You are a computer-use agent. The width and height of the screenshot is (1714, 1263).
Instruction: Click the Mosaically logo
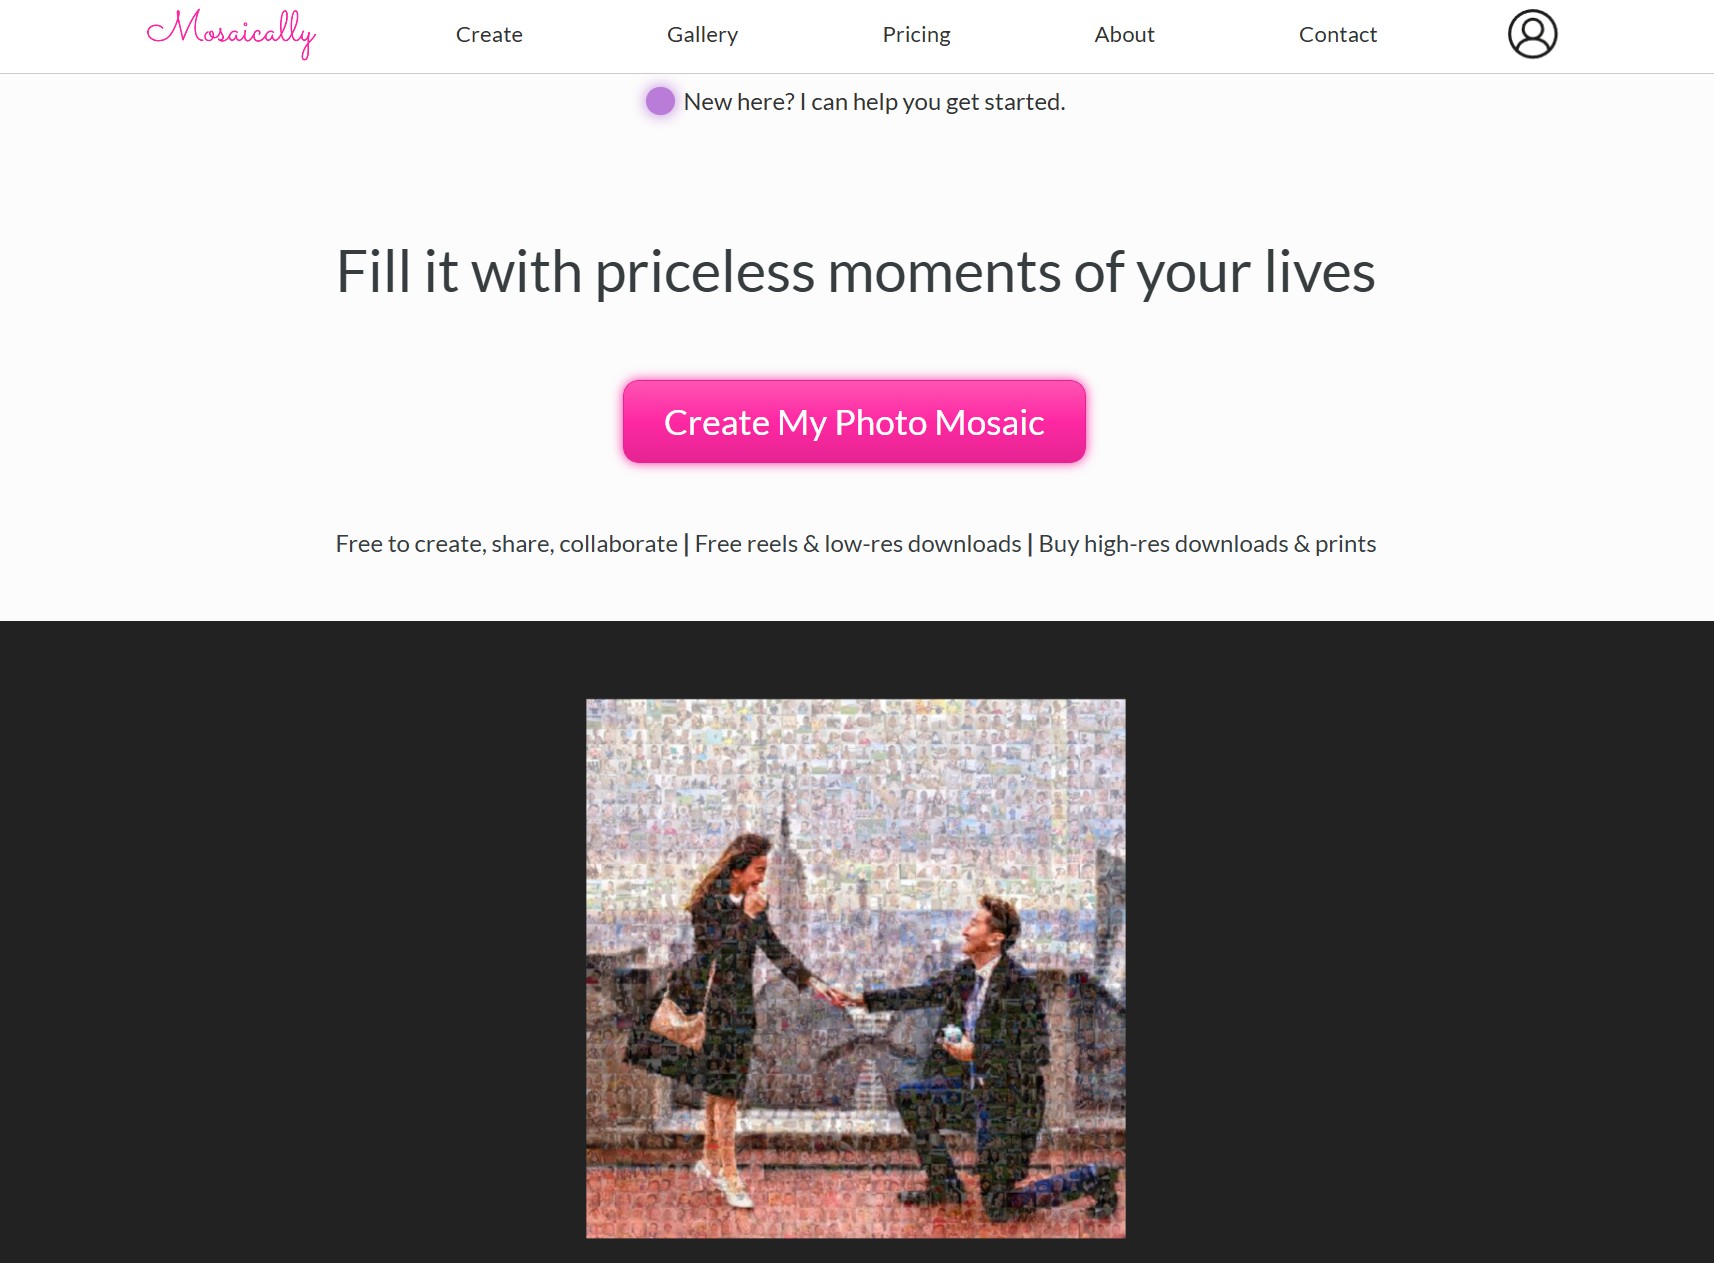(x=231, y=34)
